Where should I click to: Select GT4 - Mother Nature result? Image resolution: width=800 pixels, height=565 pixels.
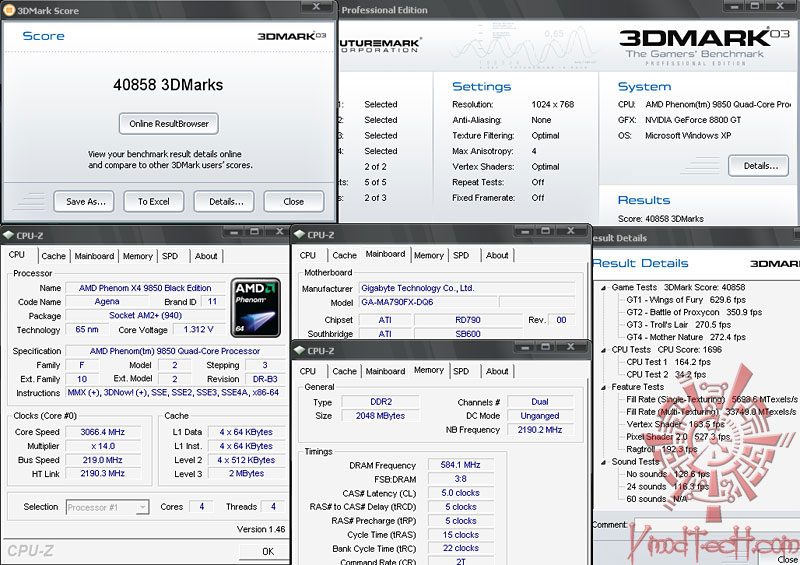[686, 337]
